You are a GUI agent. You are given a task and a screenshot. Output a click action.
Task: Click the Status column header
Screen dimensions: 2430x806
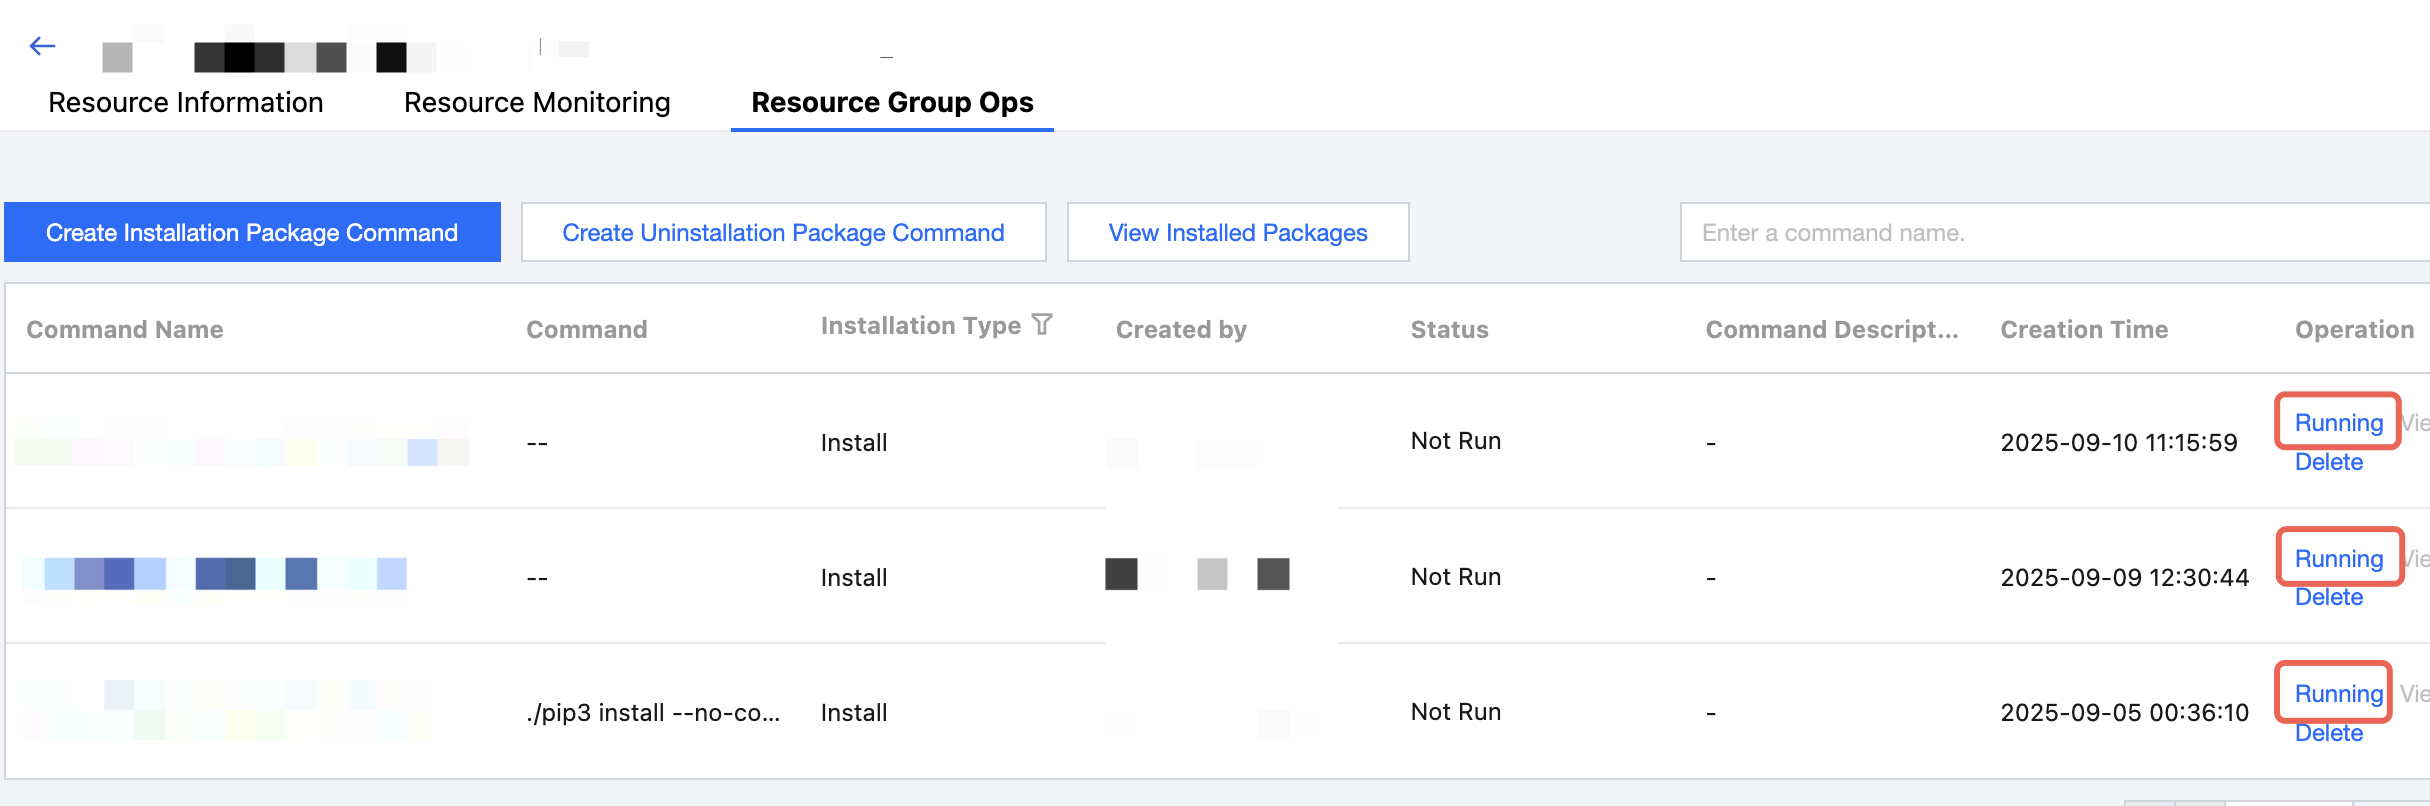coord(1449,329)
